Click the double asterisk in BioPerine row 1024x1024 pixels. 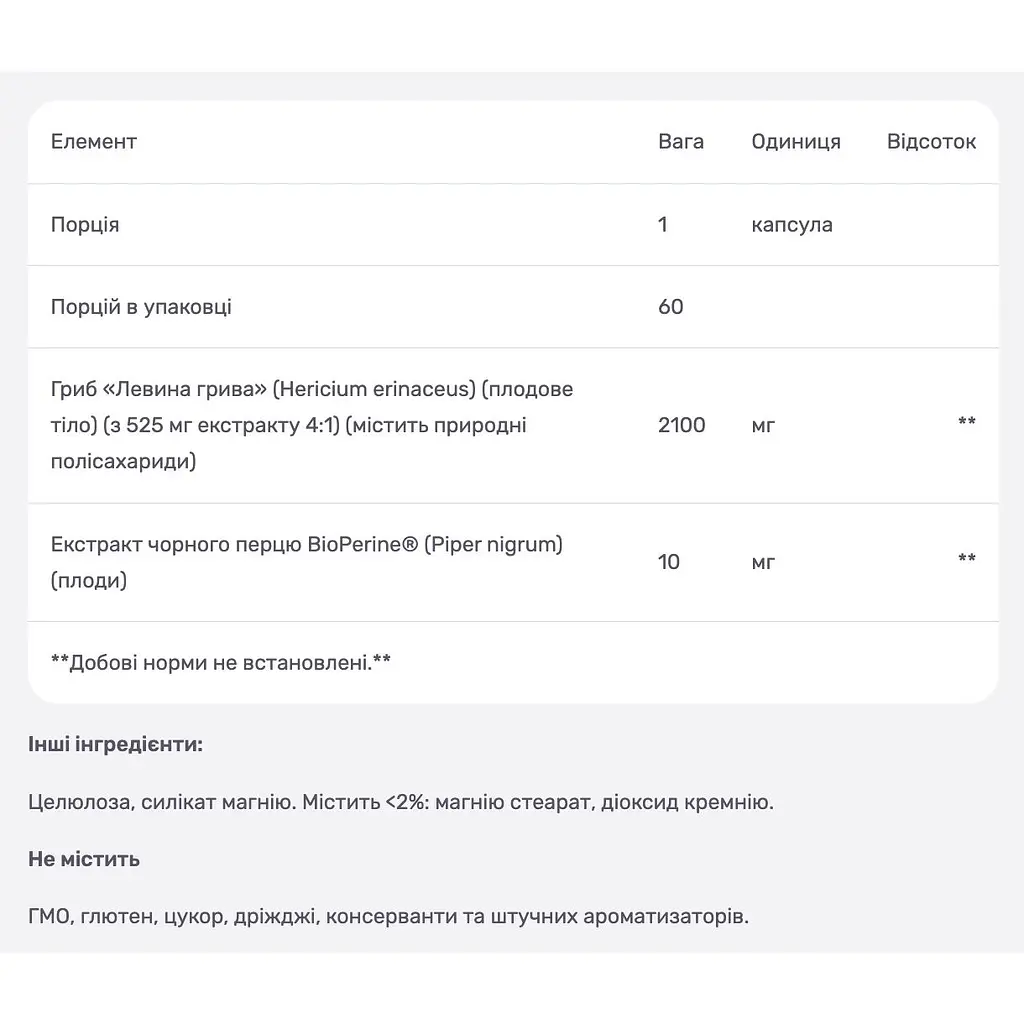click(967, 558)
